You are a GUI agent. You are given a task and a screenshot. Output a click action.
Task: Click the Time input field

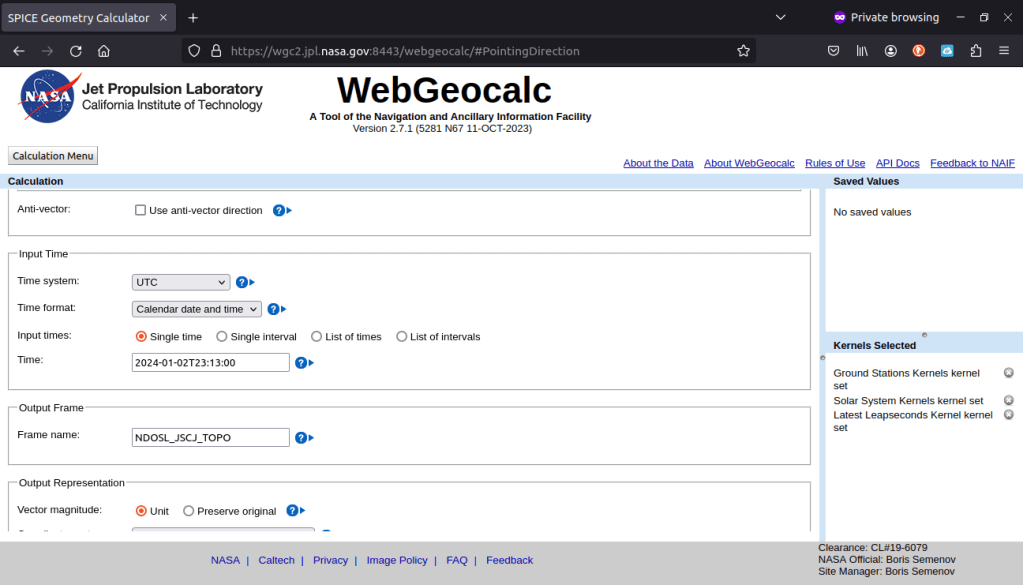210,362
